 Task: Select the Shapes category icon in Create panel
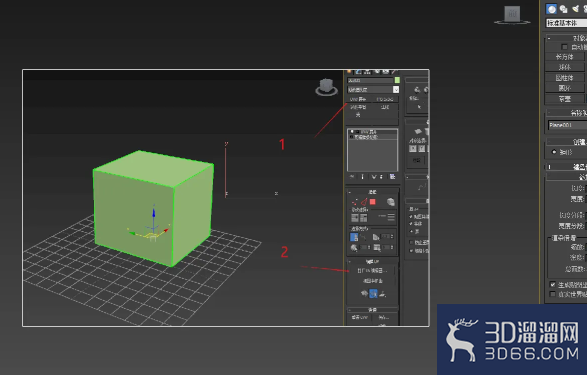pyautogui.click(x=563, y=9)
